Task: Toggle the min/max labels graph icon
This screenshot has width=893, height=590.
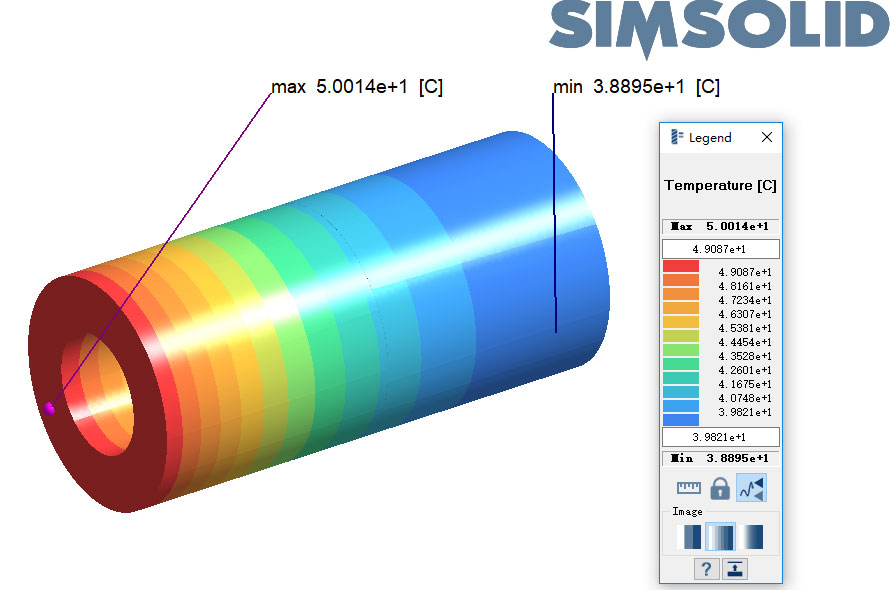Action: click(751, 488)
